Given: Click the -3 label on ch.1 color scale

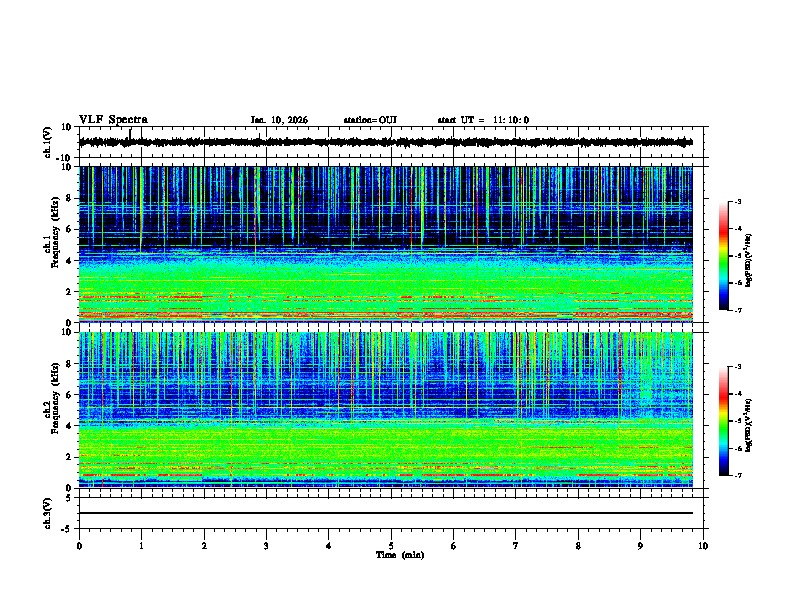Looking at the screenshot, I should click(737, 201).
